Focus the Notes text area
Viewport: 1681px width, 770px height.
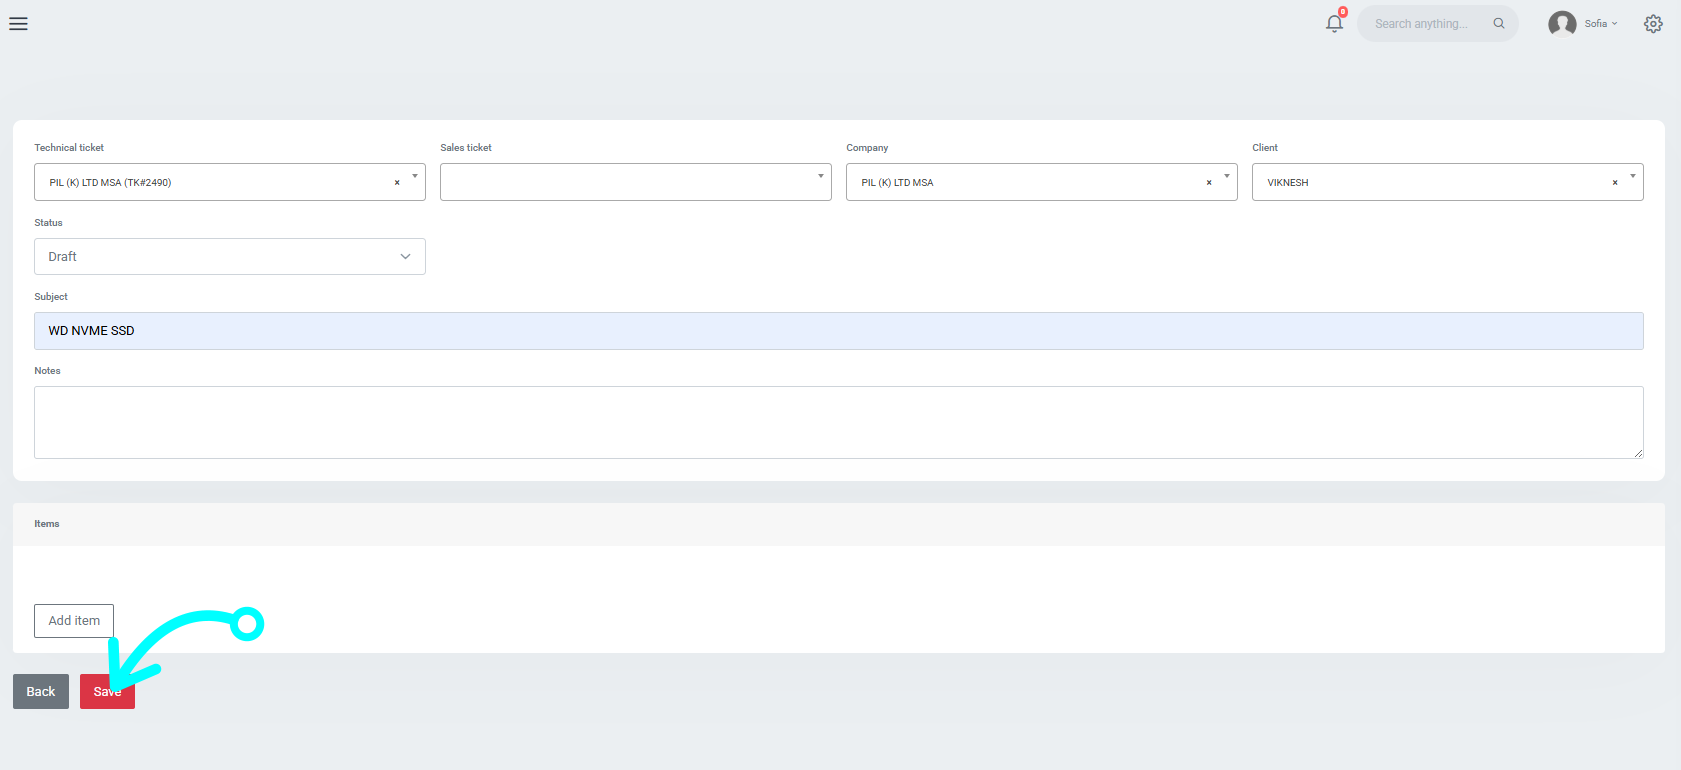click(x=838, y=422)
